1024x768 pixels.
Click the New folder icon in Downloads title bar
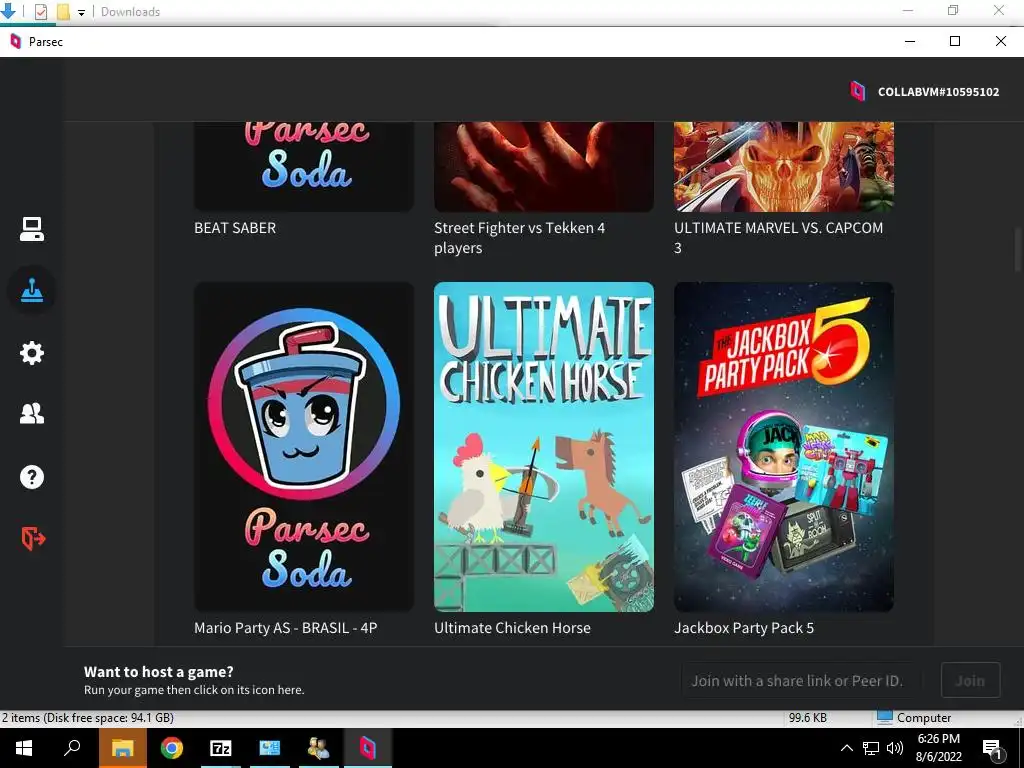click(x=63, y=12)
